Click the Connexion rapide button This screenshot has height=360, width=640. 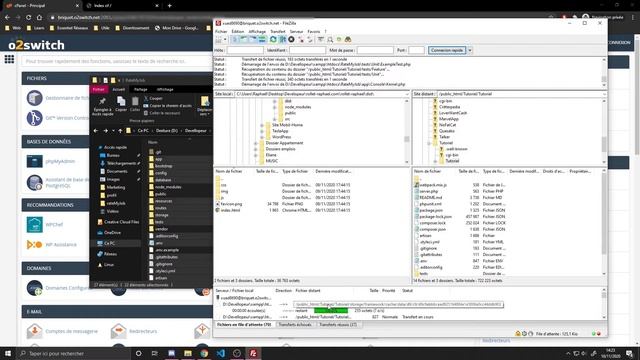[447, 50]
